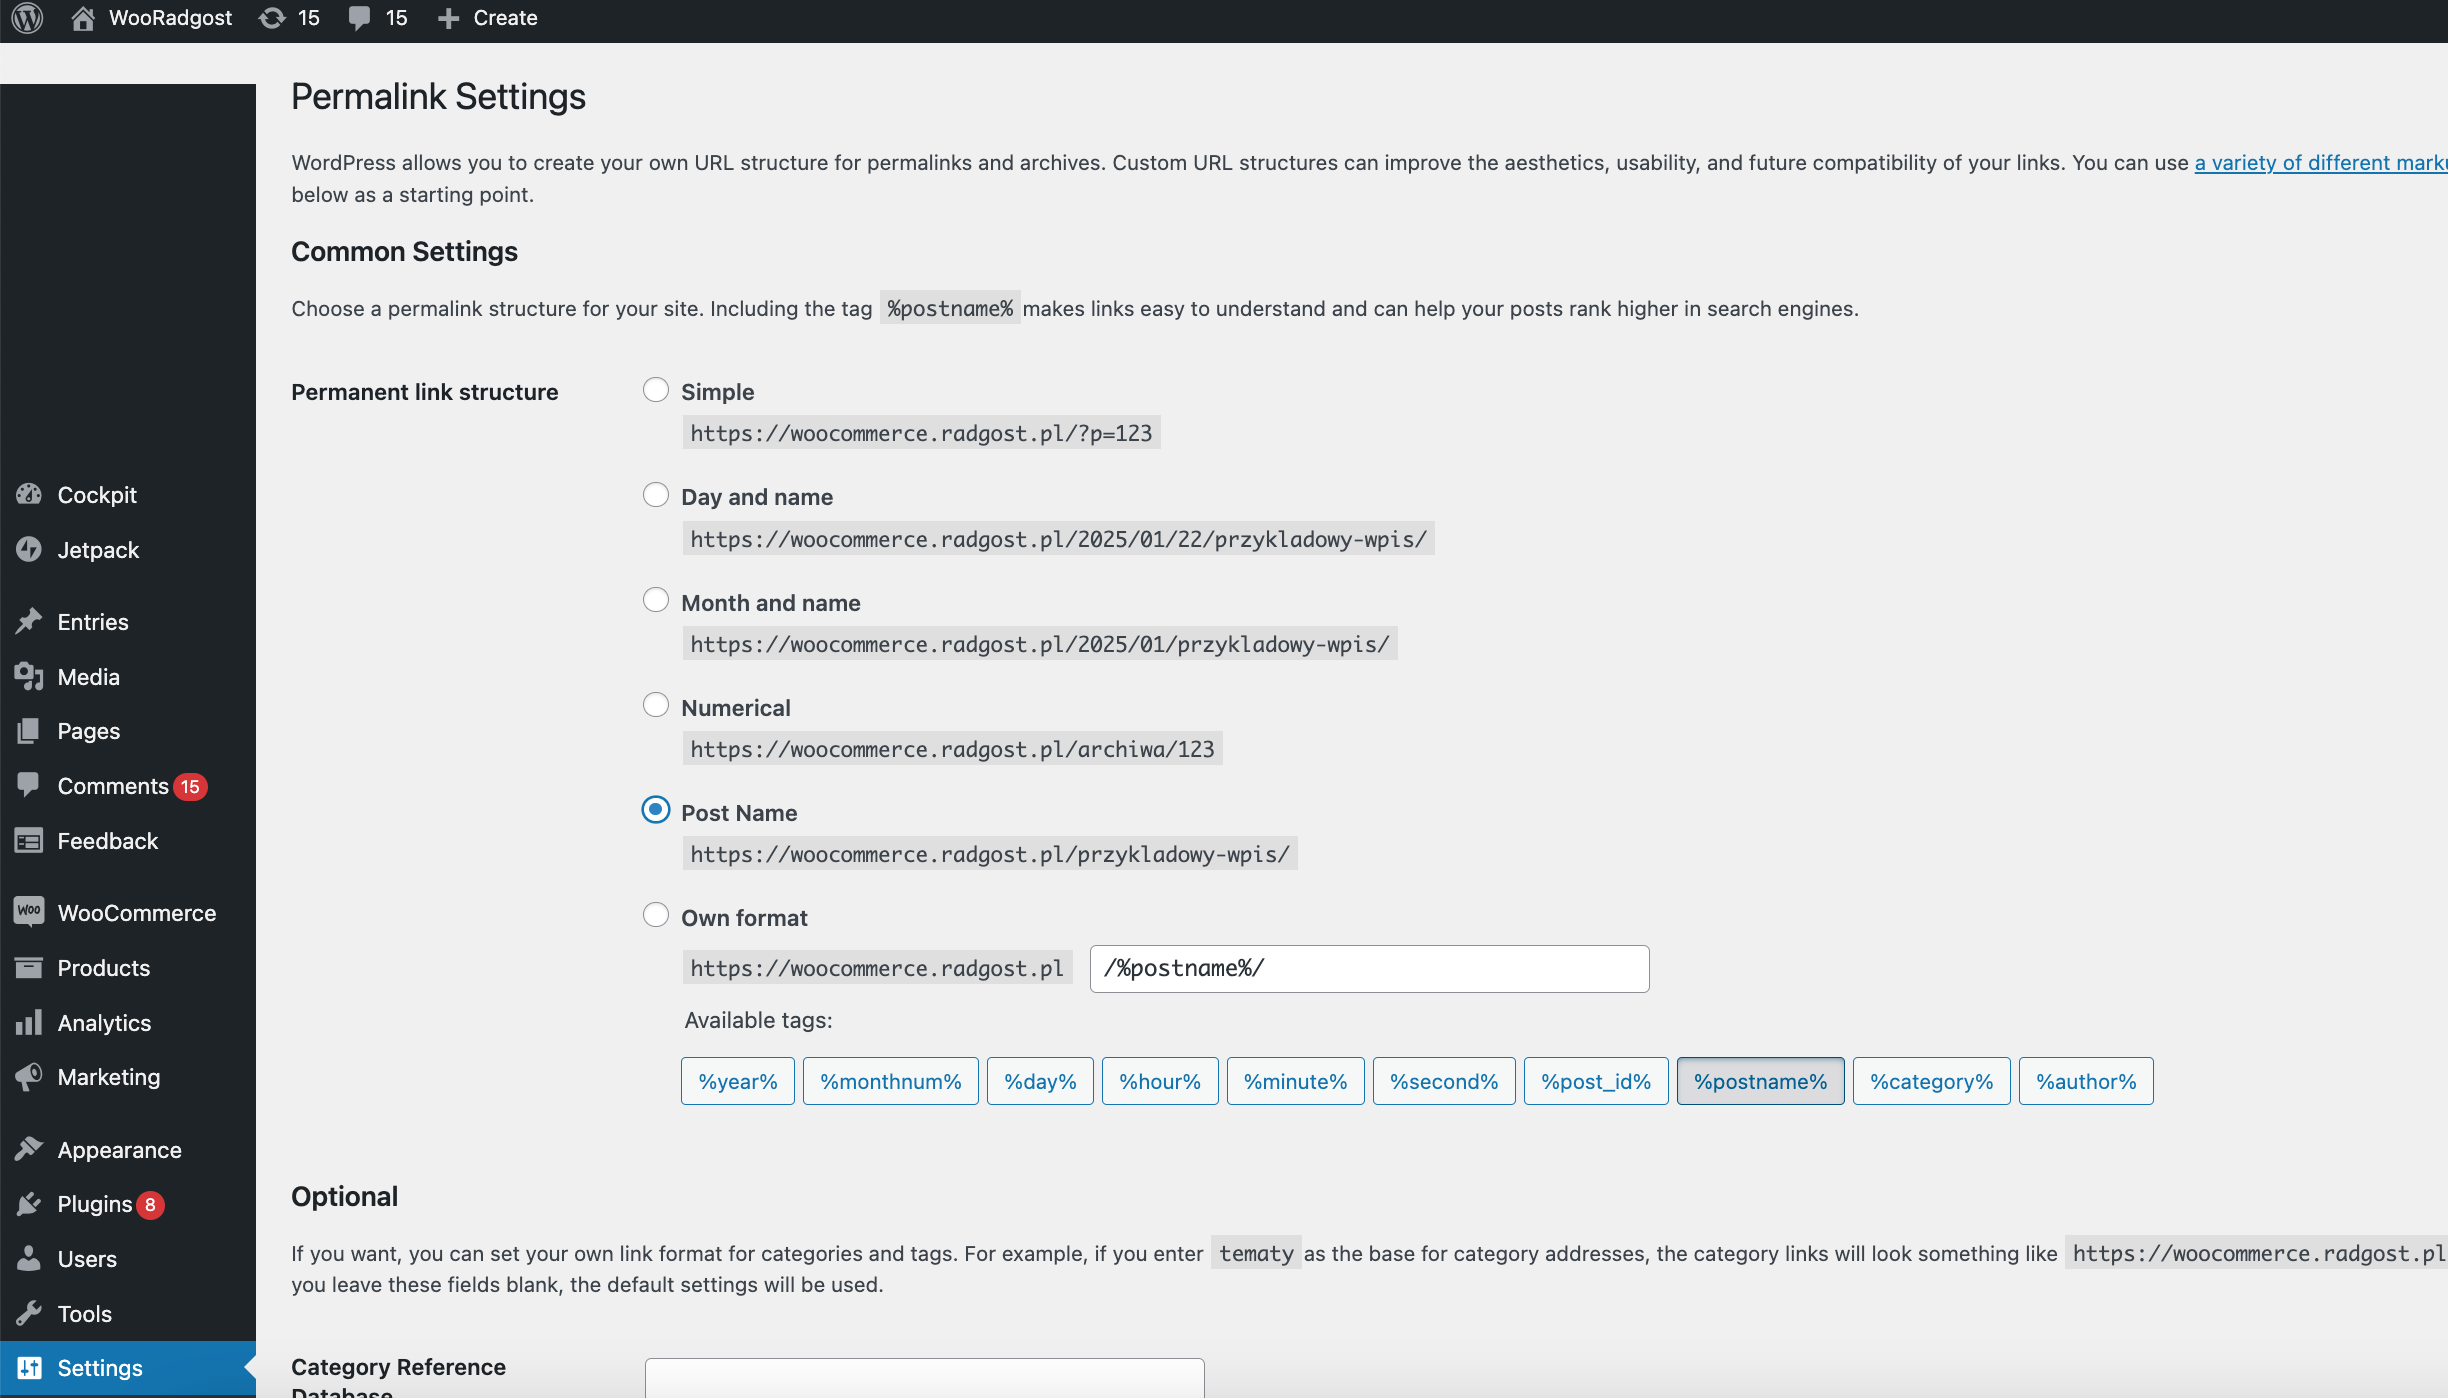The height and width of the screenshot is (1398, 2448).
Task: Open the Settings menu item
Action: point(100,1367)
